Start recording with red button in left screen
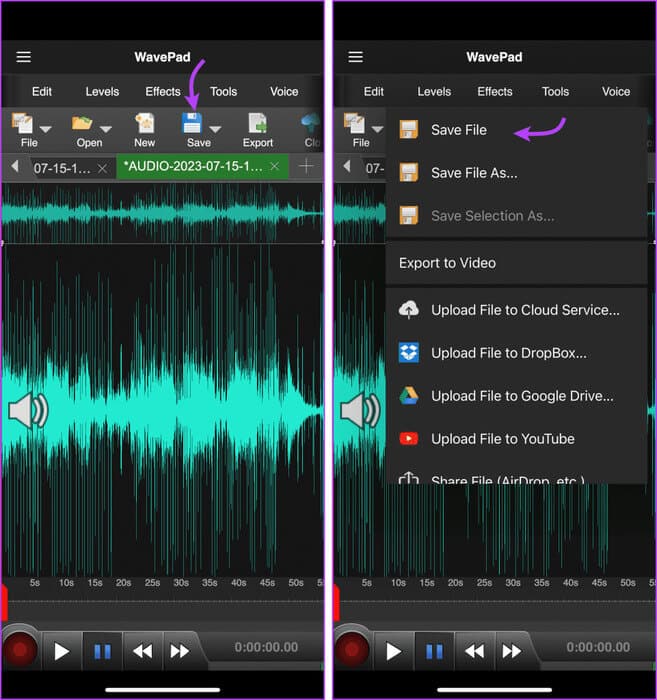This screenshot has height=700, width=657. [x=20, y=650]
